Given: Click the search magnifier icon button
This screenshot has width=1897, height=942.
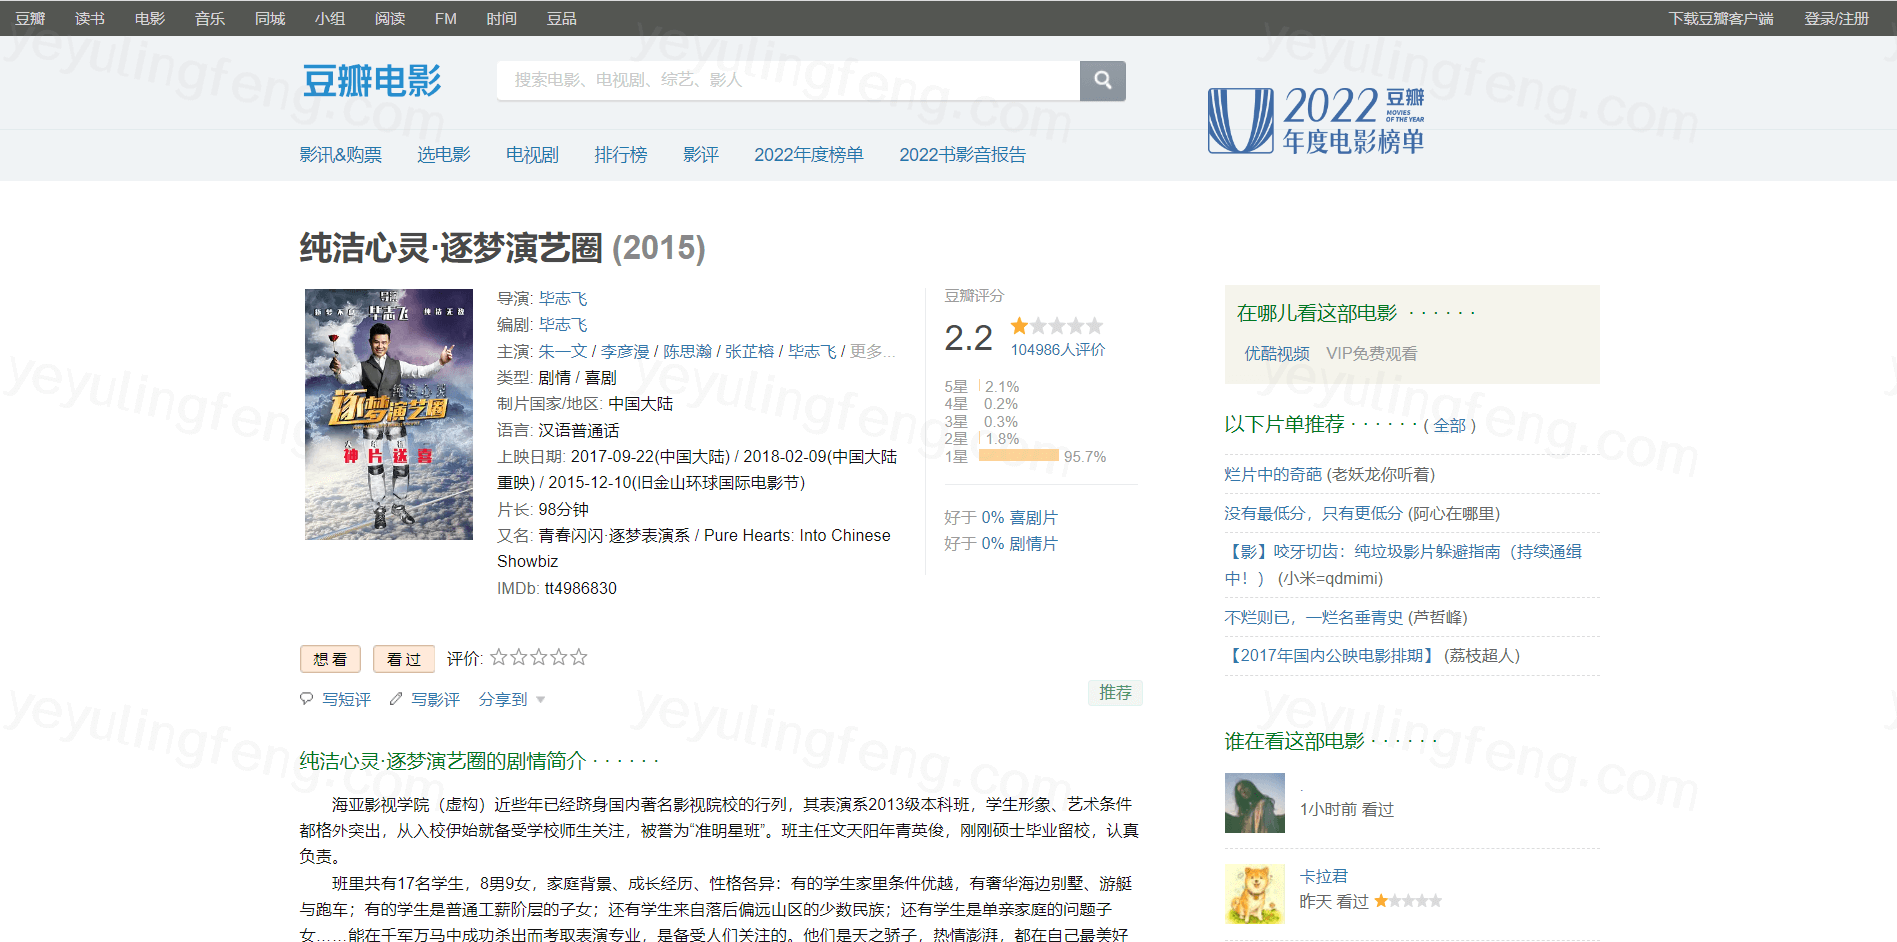Looking at the screenshot, I should pos(1102,80).
